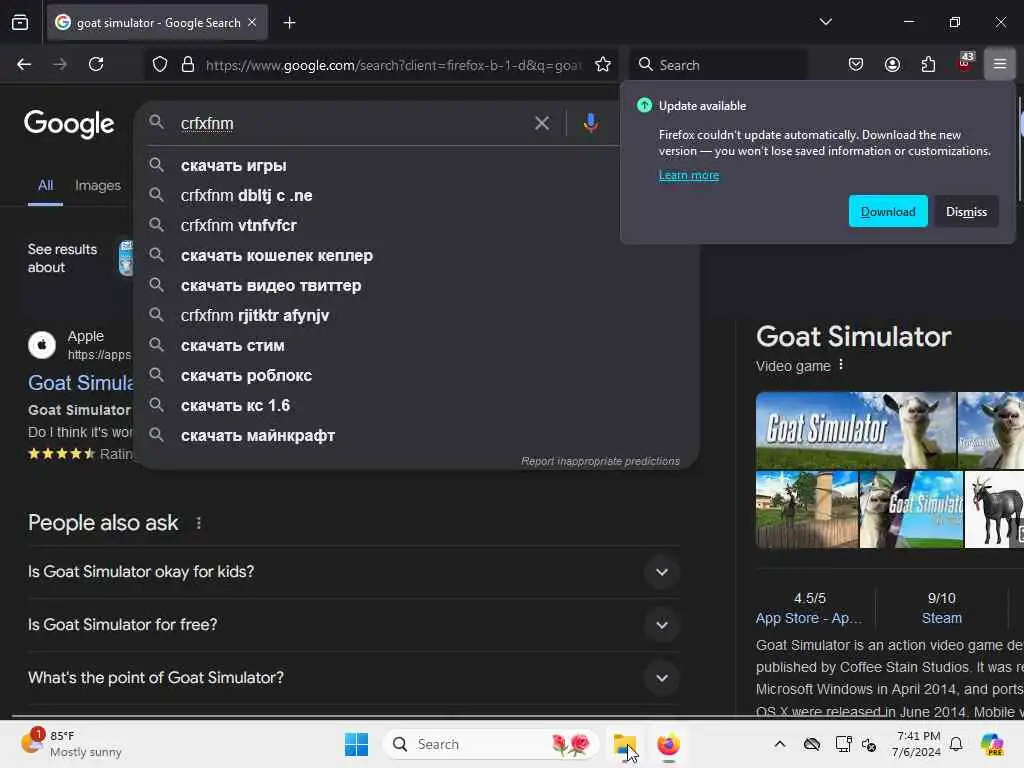Open the black goat thumbnail
The image size is (1024, 768).
pyautogui.click(x=994, y=509)
